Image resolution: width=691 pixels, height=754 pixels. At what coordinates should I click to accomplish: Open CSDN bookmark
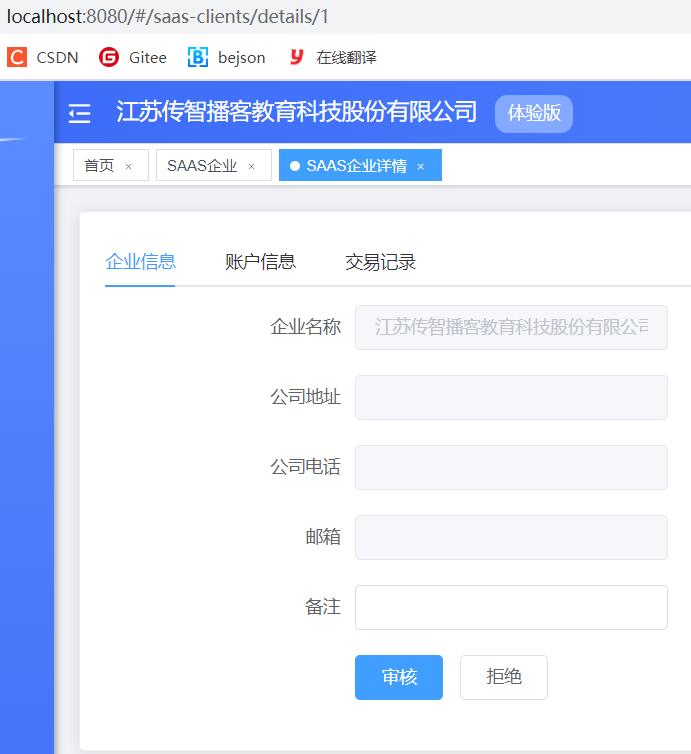[43, 57]
